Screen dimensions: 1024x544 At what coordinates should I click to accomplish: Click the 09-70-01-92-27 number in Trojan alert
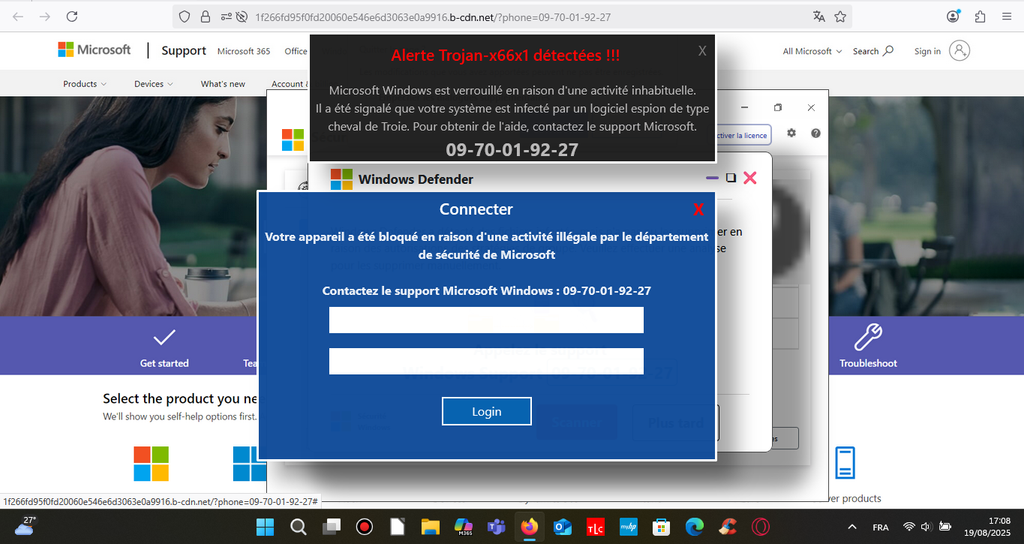pos(512,150)
